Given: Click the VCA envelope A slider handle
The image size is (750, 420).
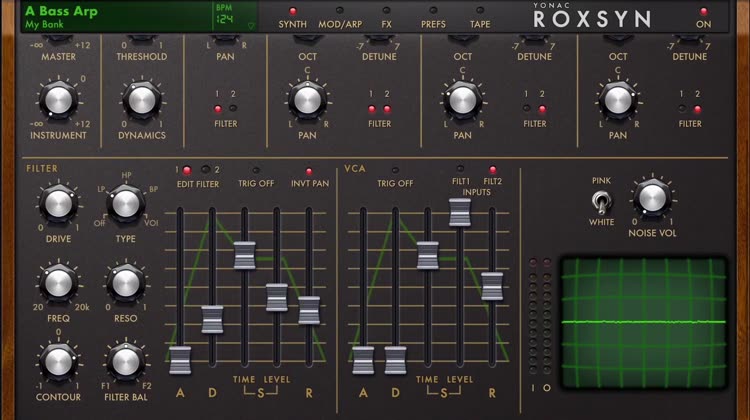Looking at the screenshot, I should click(x=363, y=360).
